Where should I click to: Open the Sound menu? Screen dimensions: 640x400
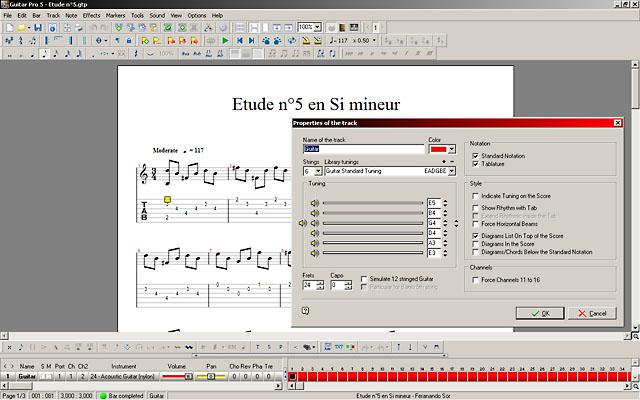click(157, 16)
